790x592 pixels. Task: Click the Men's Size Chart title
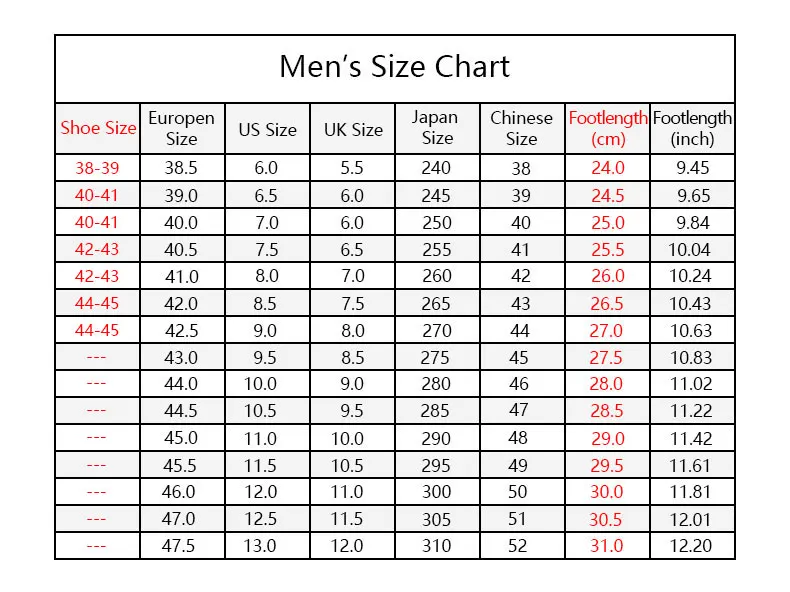pos(394,67)
